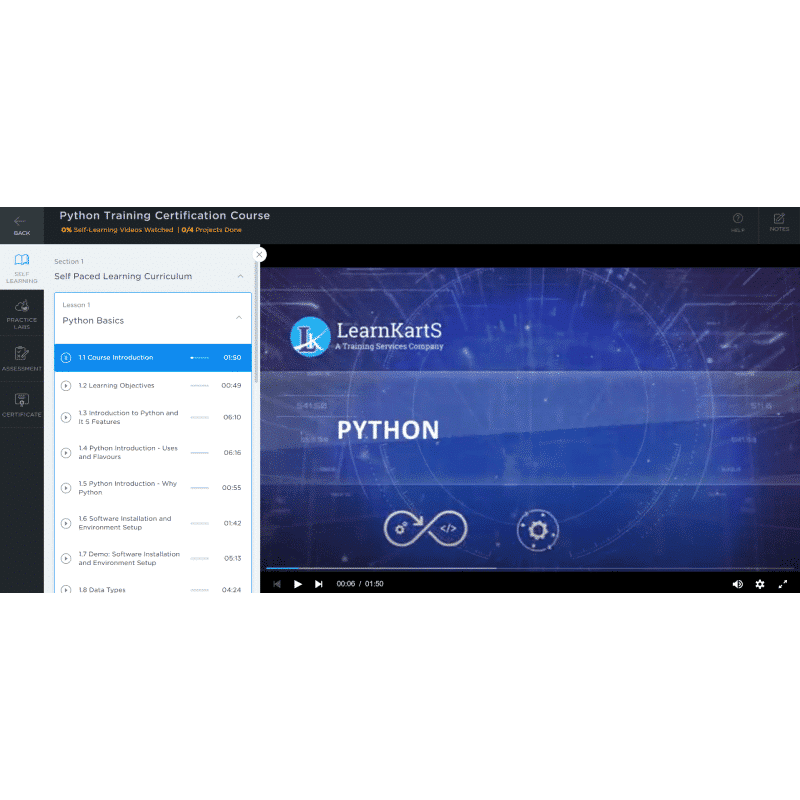
Task: Click play icon beside 1.4 Uses and Flavours
Action: (x=66, y=453)
